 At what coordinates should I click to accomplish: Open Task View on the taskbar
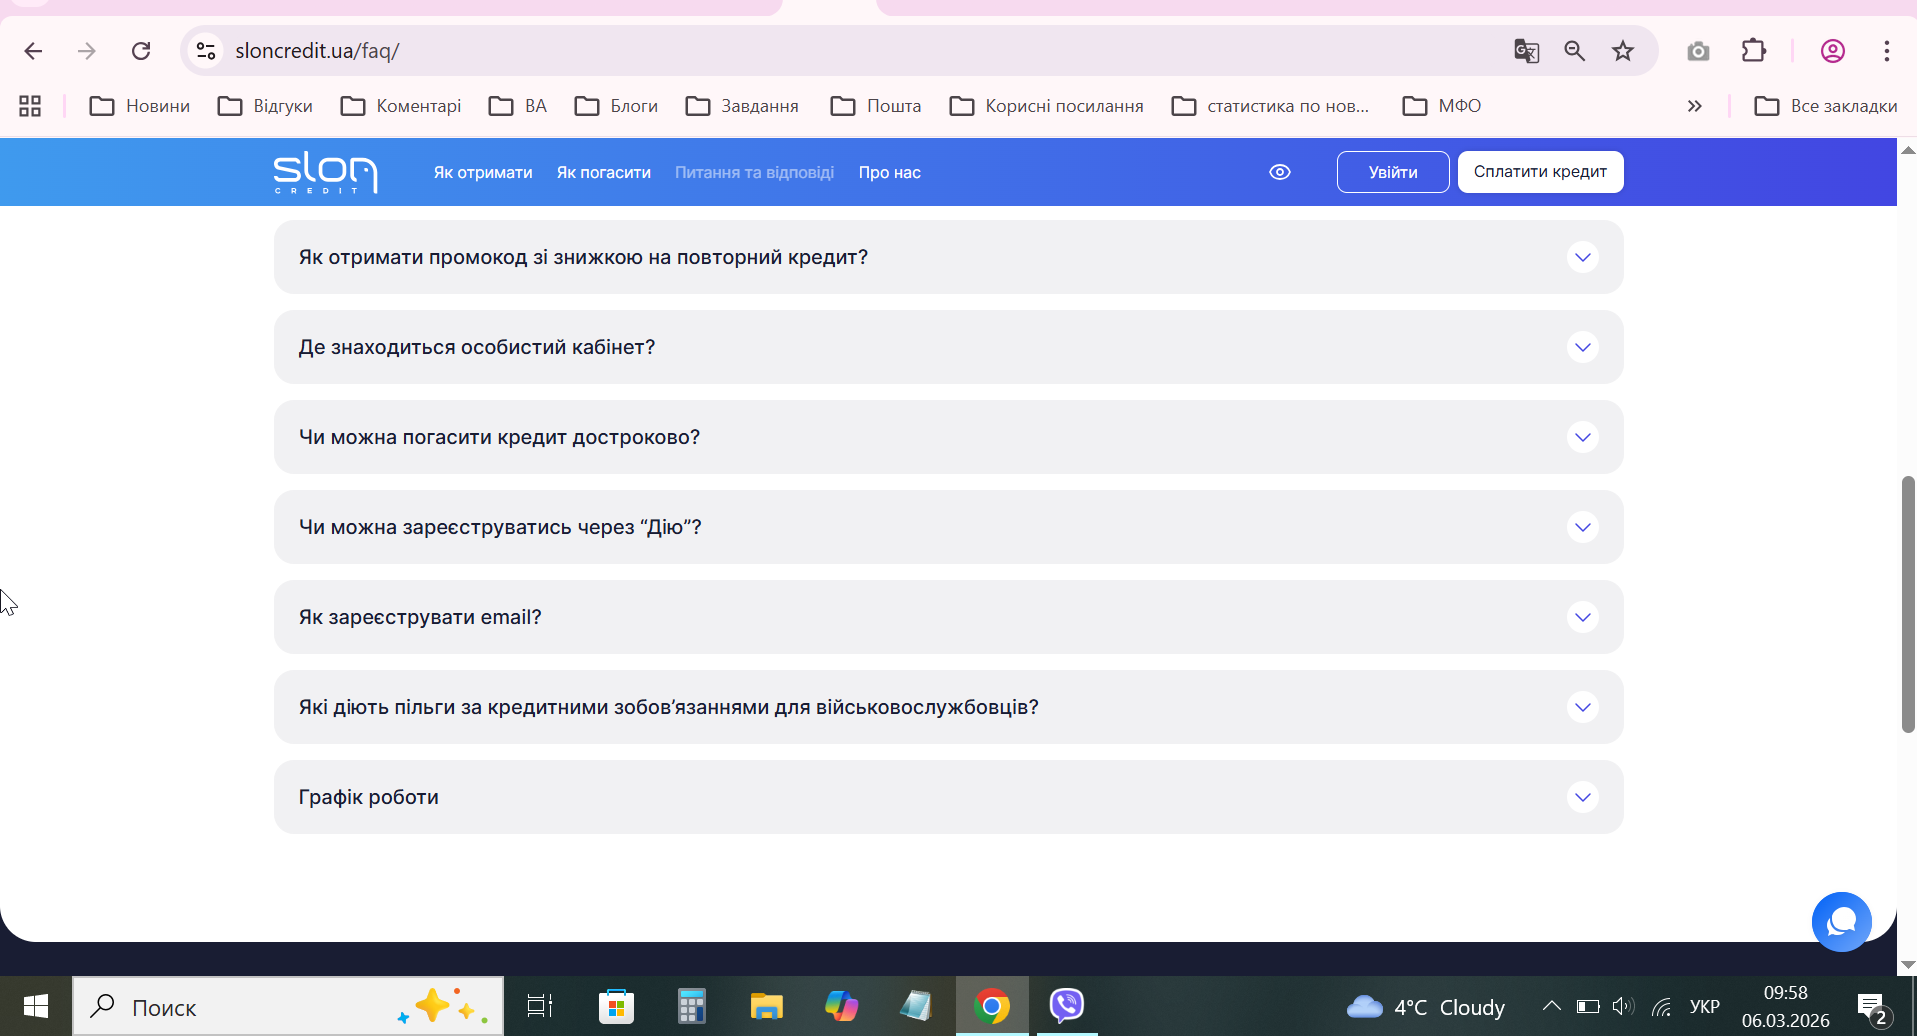tap(540, 1006)
